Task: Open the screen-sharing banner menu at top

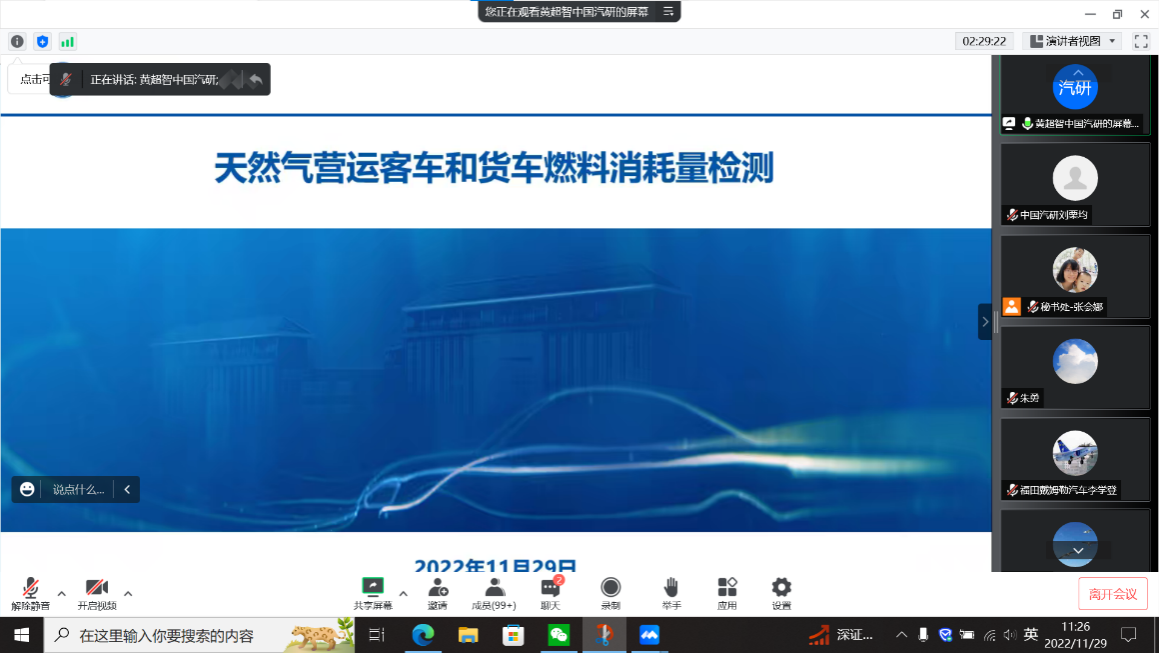Action: (x=668, y=11)
